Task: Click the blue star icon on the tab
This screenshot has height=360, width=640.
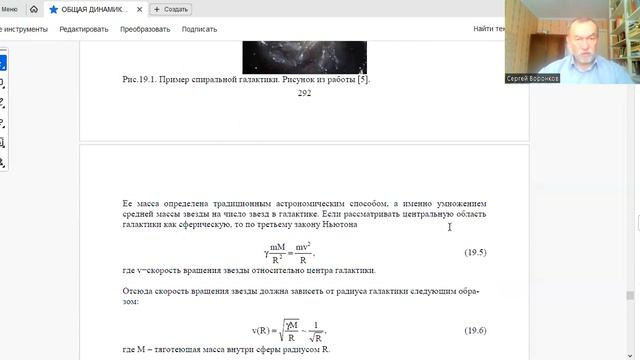Action: (x=53, y=9)
